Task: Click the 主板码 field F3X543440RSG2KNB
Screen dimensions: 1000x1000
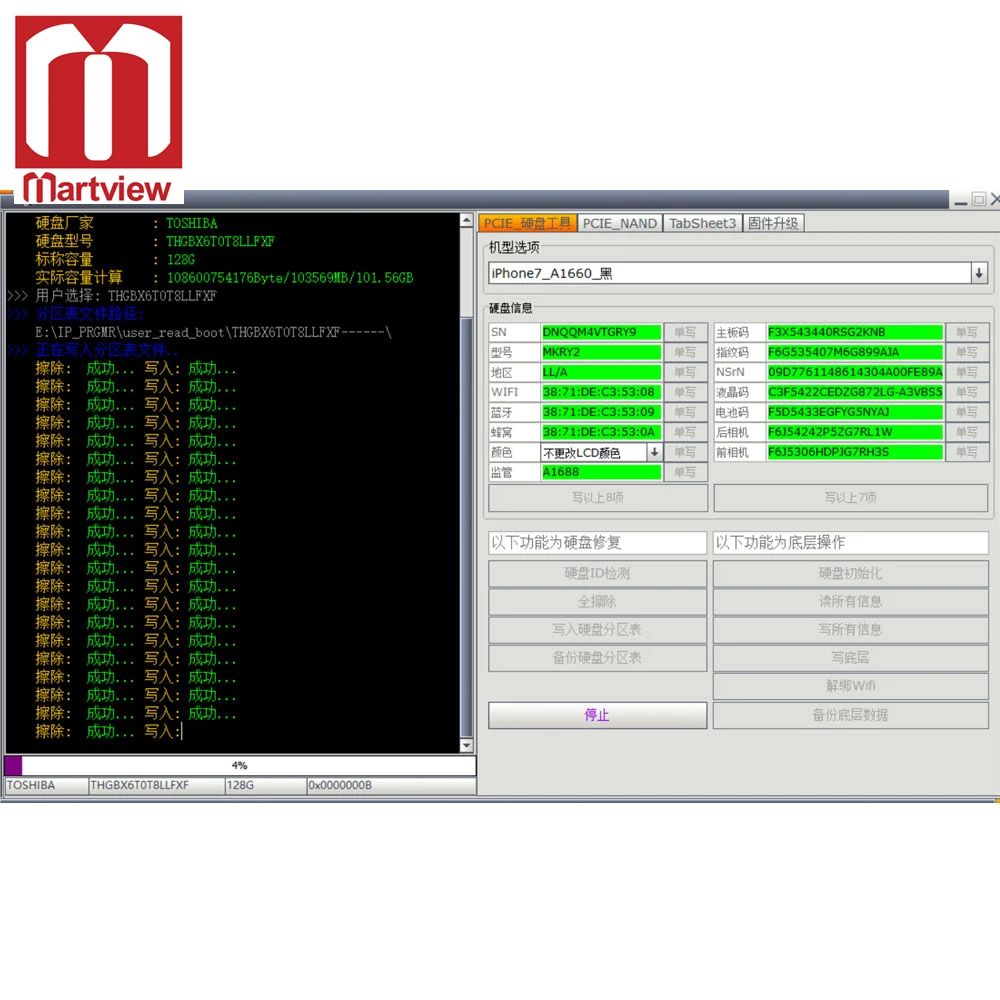Action: [x=855, y=332]
